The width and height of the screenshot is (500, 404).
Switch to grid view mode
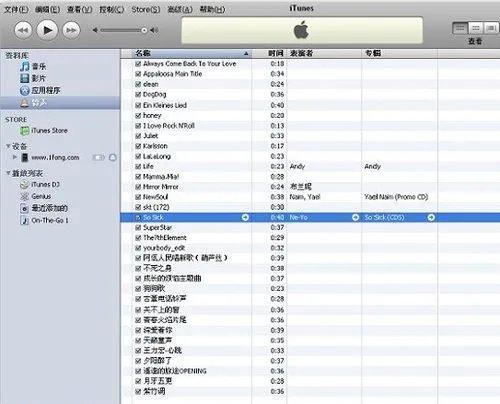476,28
